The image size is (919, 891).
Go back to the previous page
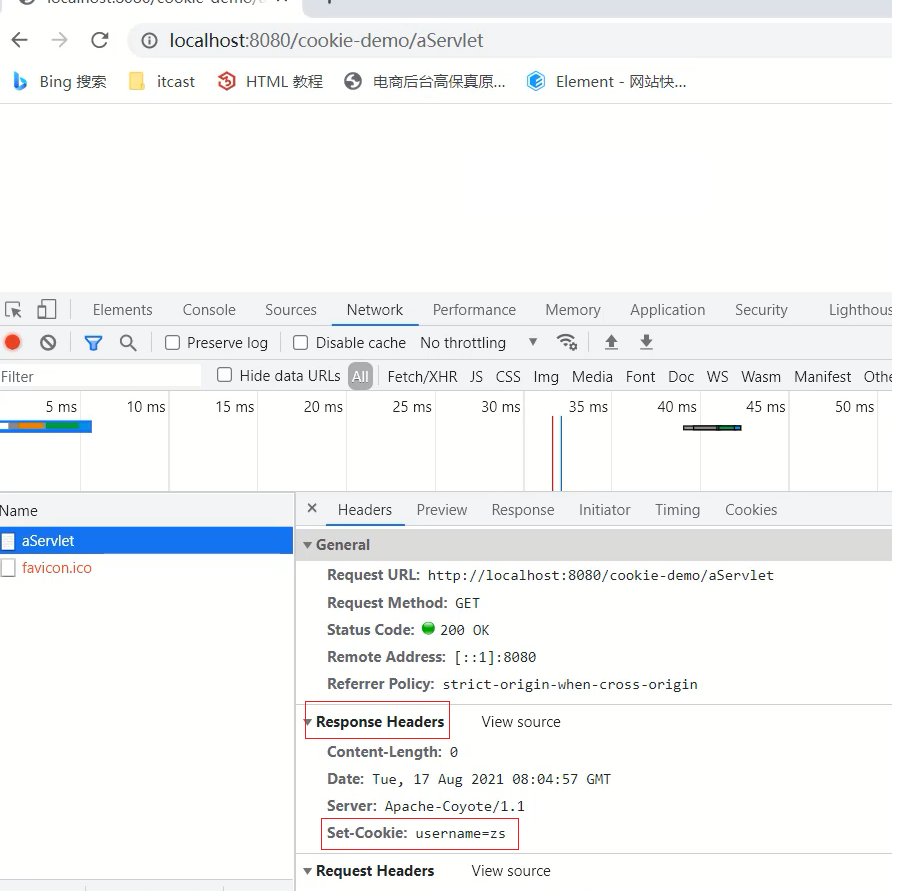pyautogui.click(x=20, y=40)
